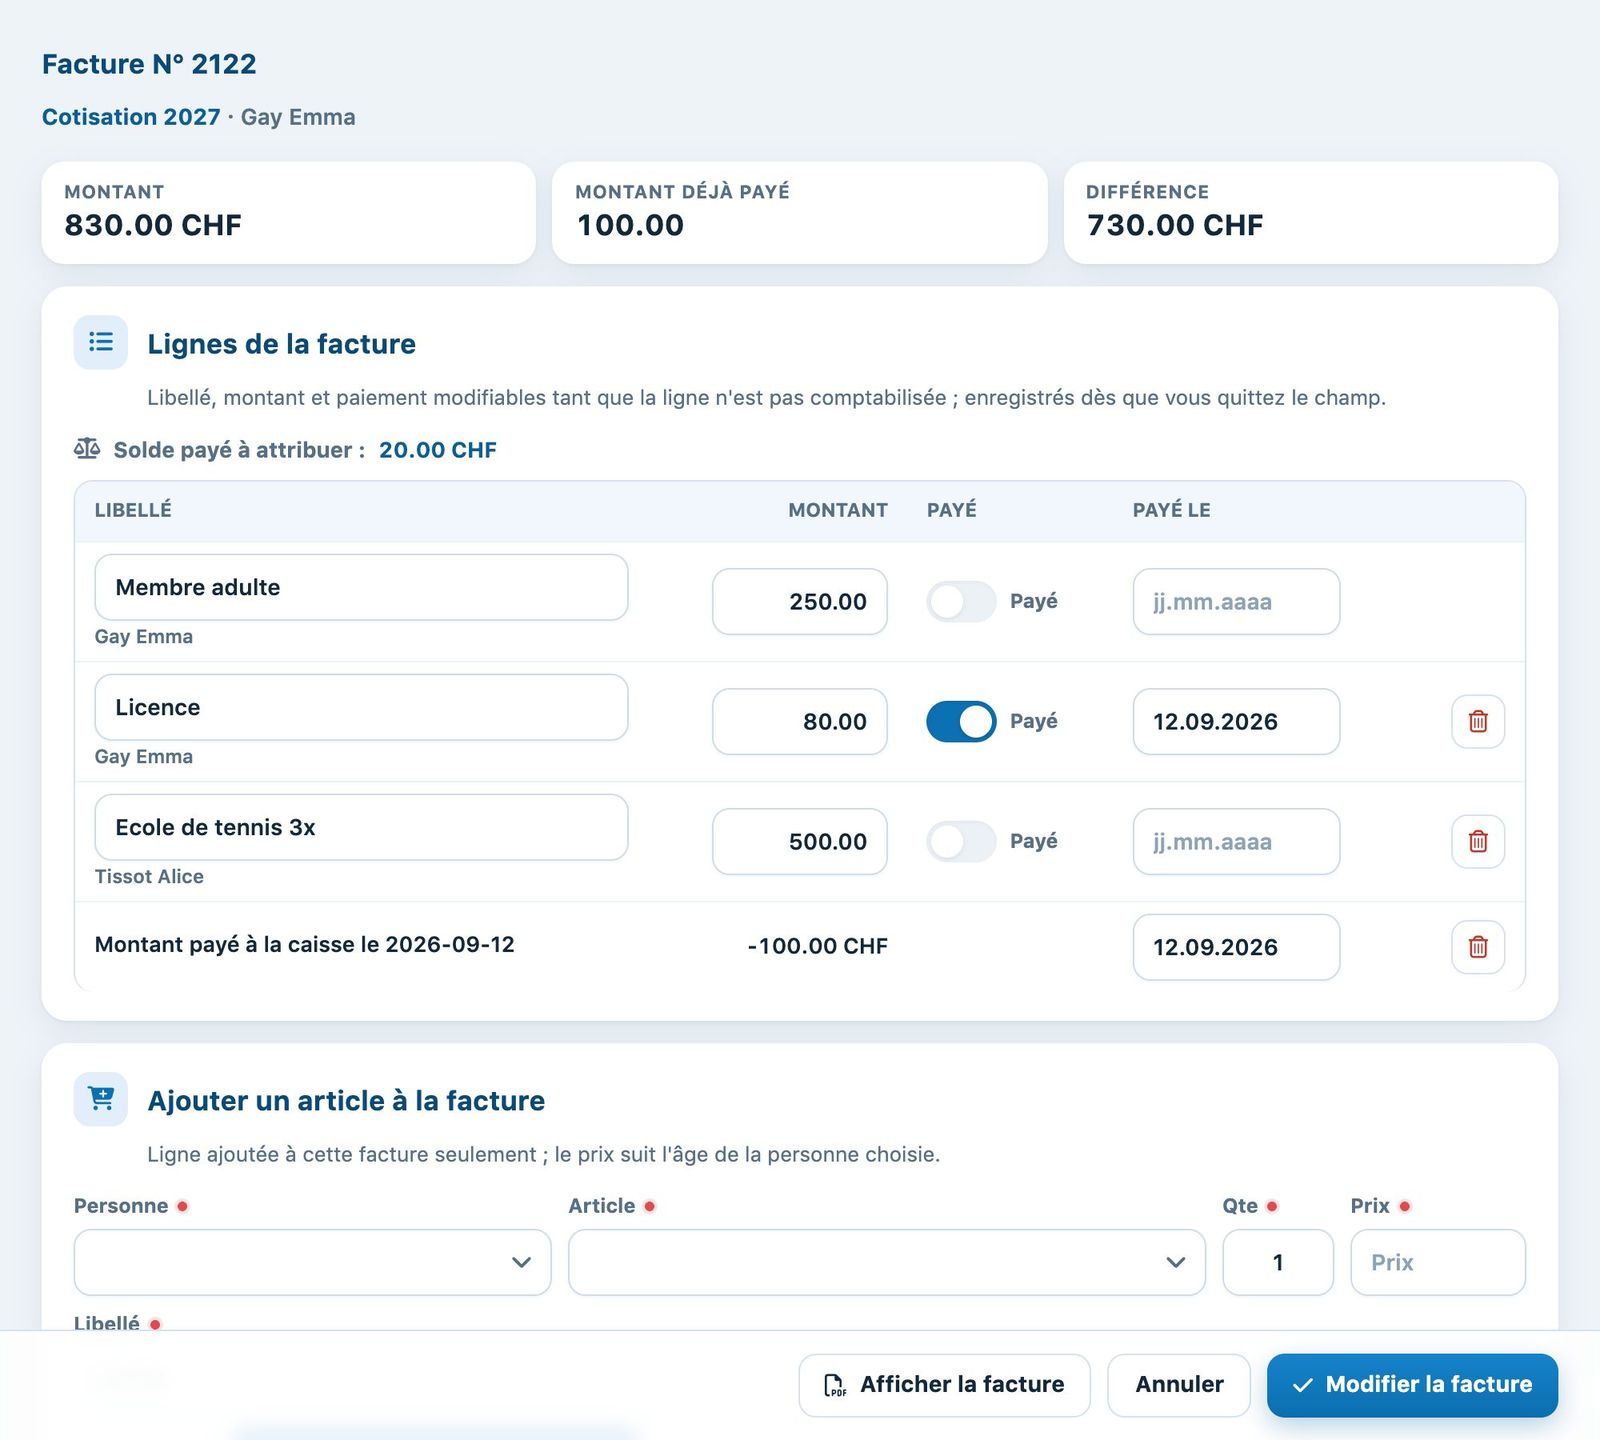The width and height of the screenshot is (1600, 1440).
Task: Remove the cash payment line via trash icon
Action: tap(1478, 946)
